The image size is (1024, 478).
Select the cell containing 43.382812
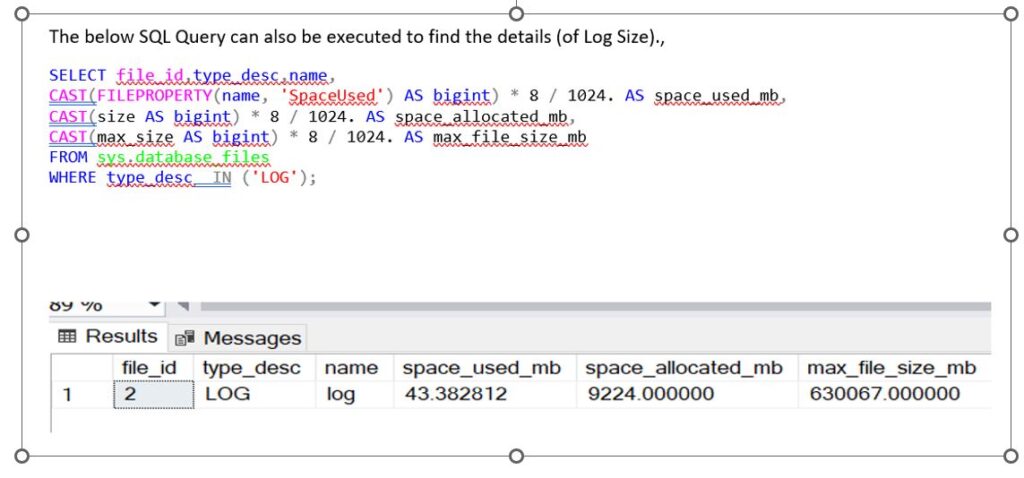coord(455,394)
